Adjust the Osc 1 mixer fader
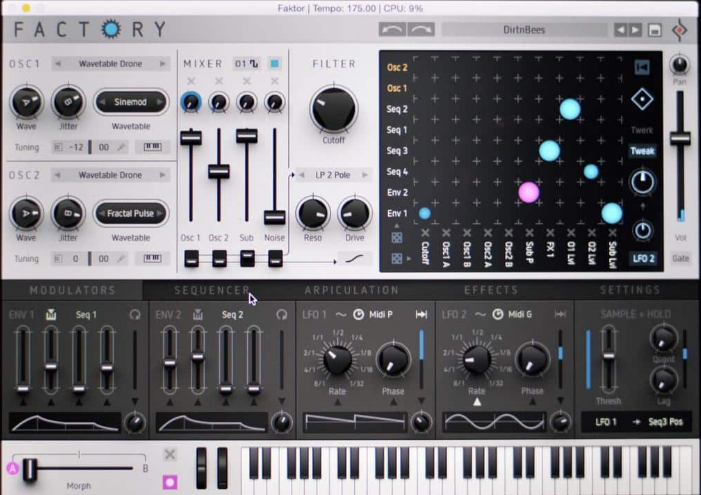The width and height of the screenshot is (701, 495). point(191,137)
